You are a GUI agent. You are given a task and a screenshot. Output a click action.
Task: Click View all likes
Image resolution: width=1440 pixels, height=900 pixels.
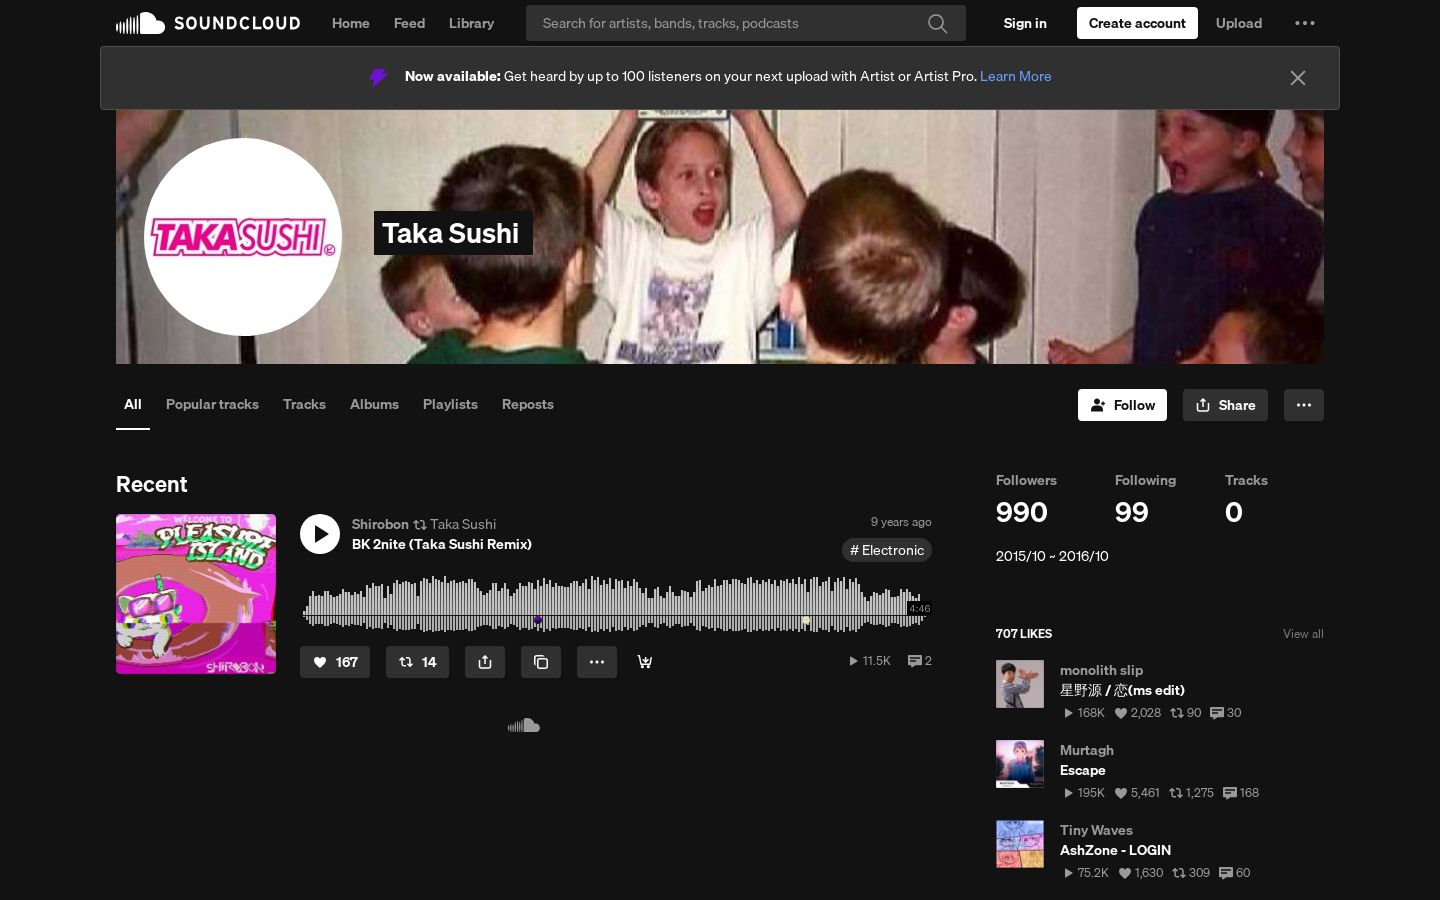point(1303,634)
